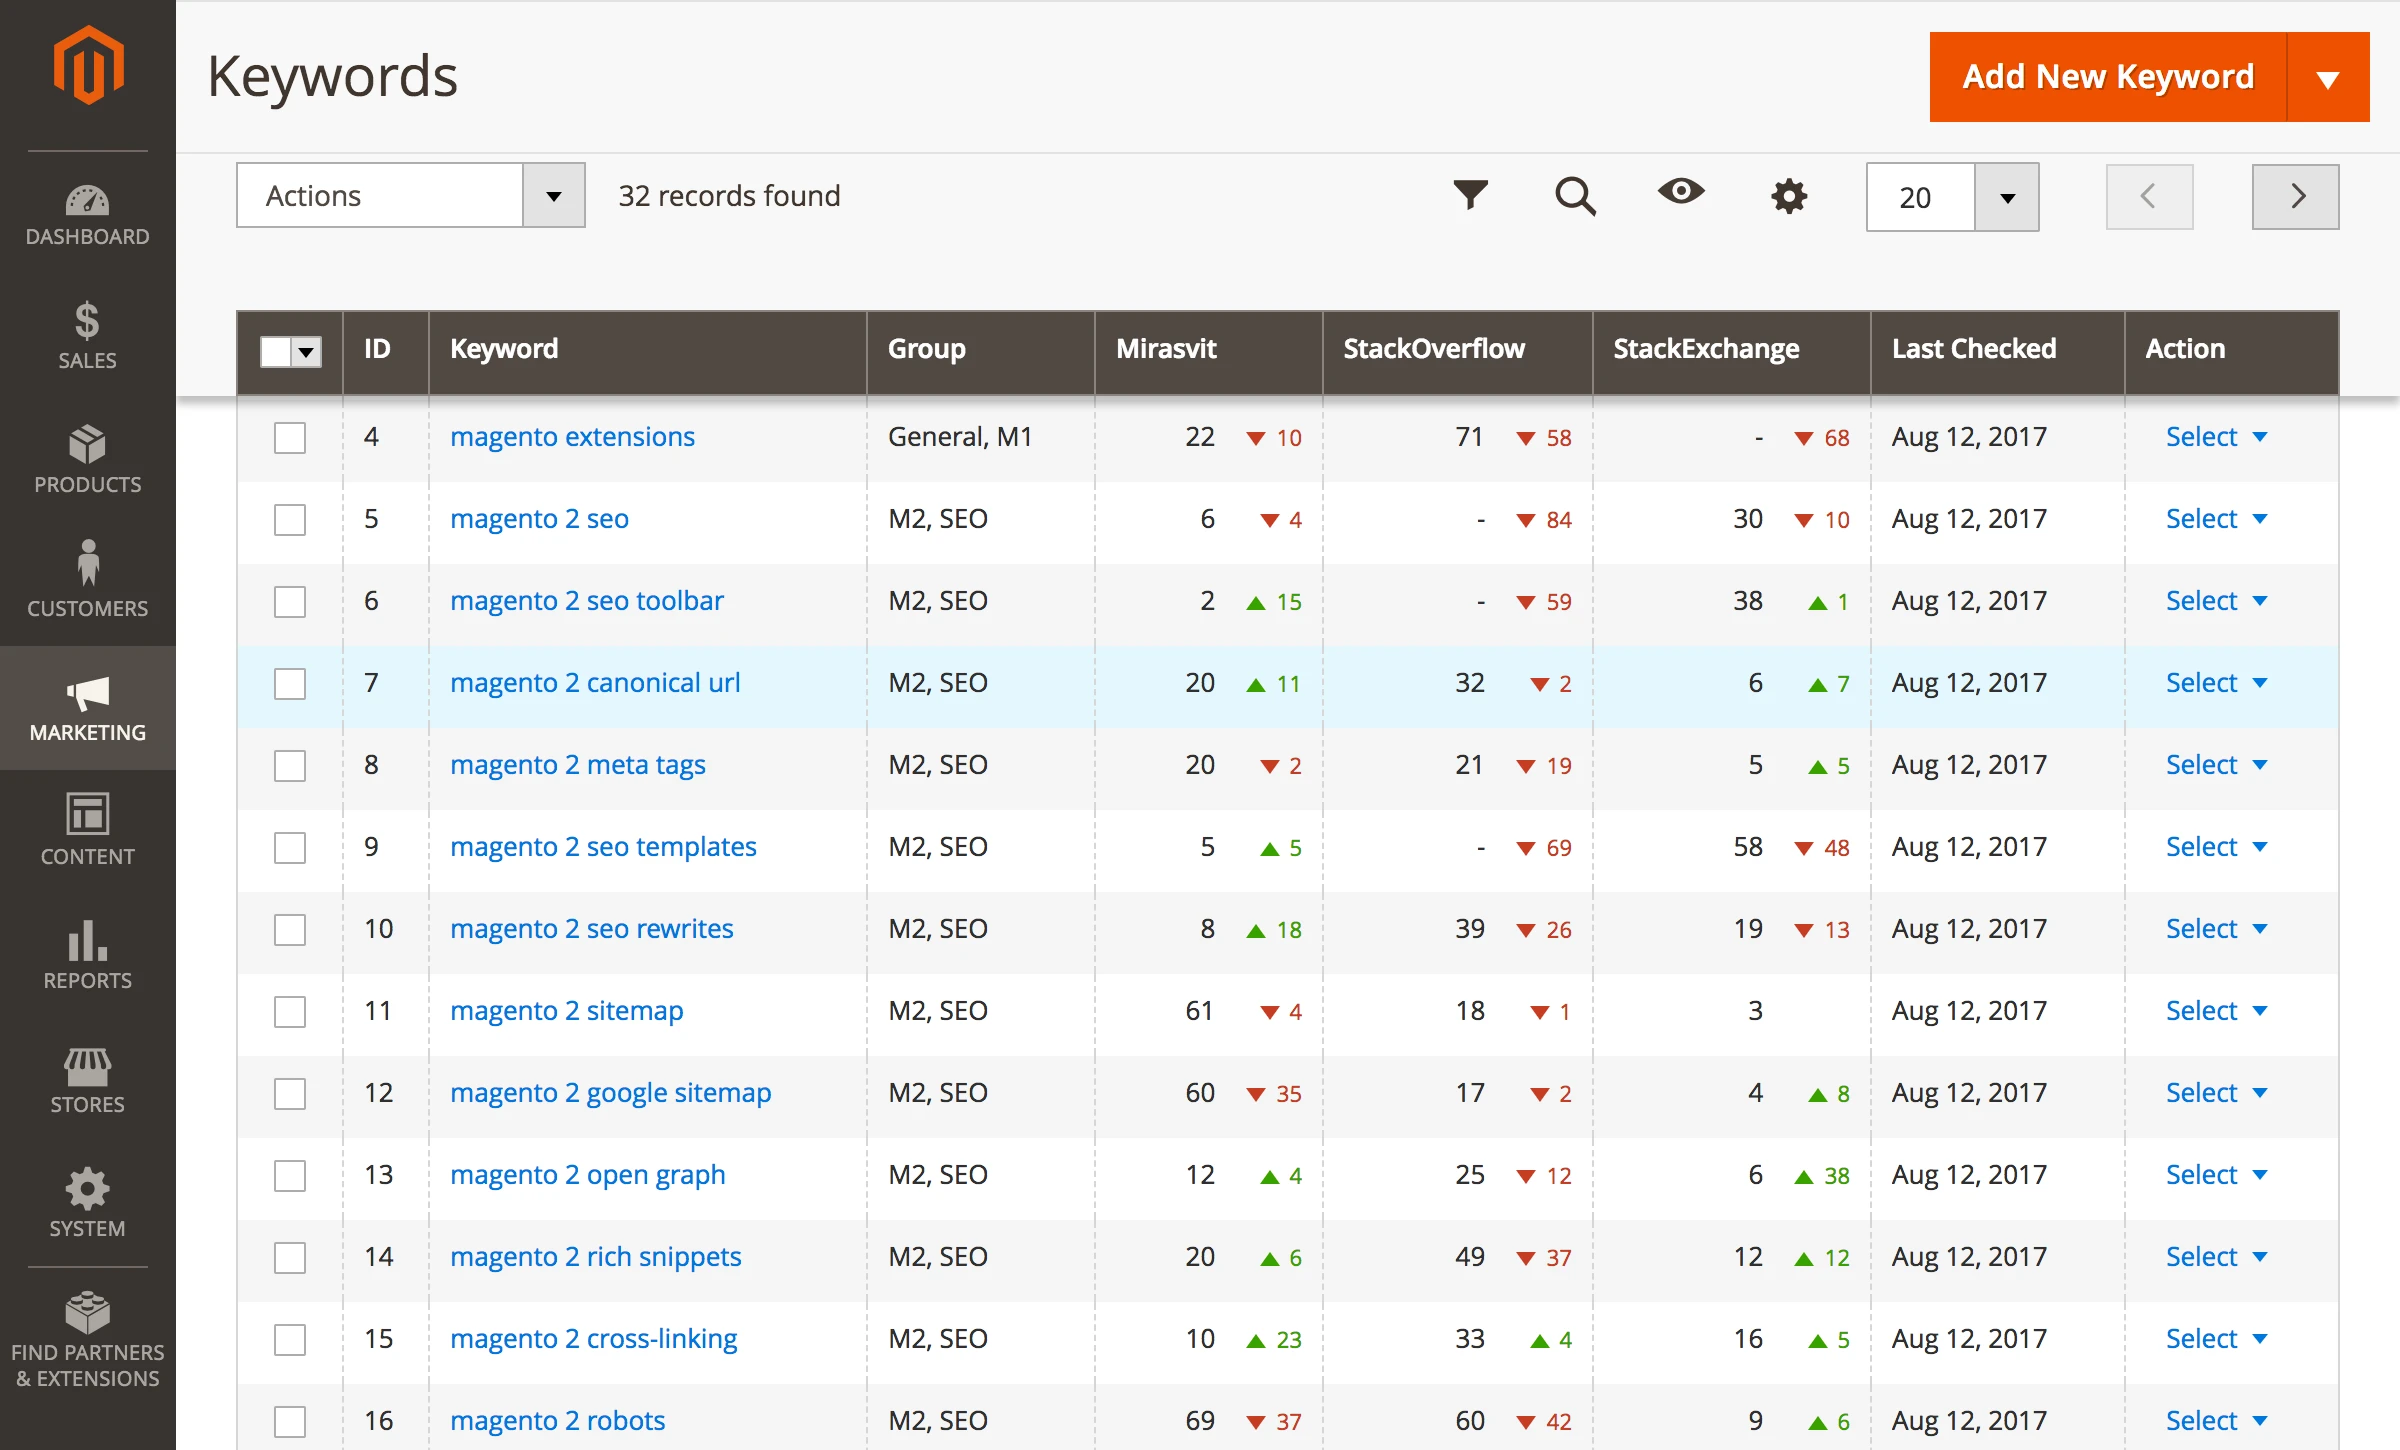Open the Stores storefront icon

click(x=87, y=1066)
